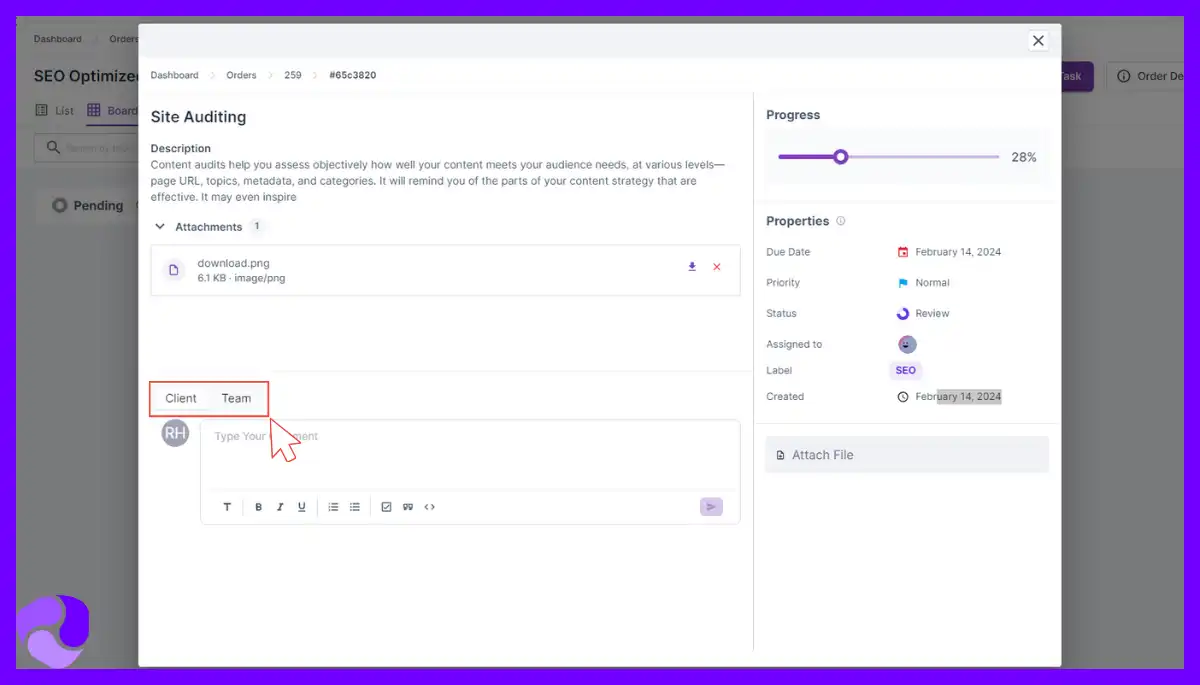Open the Orders breadcrumb link
The height and width of the screenshot is (685, 1200).
click(x=241, y=75)
